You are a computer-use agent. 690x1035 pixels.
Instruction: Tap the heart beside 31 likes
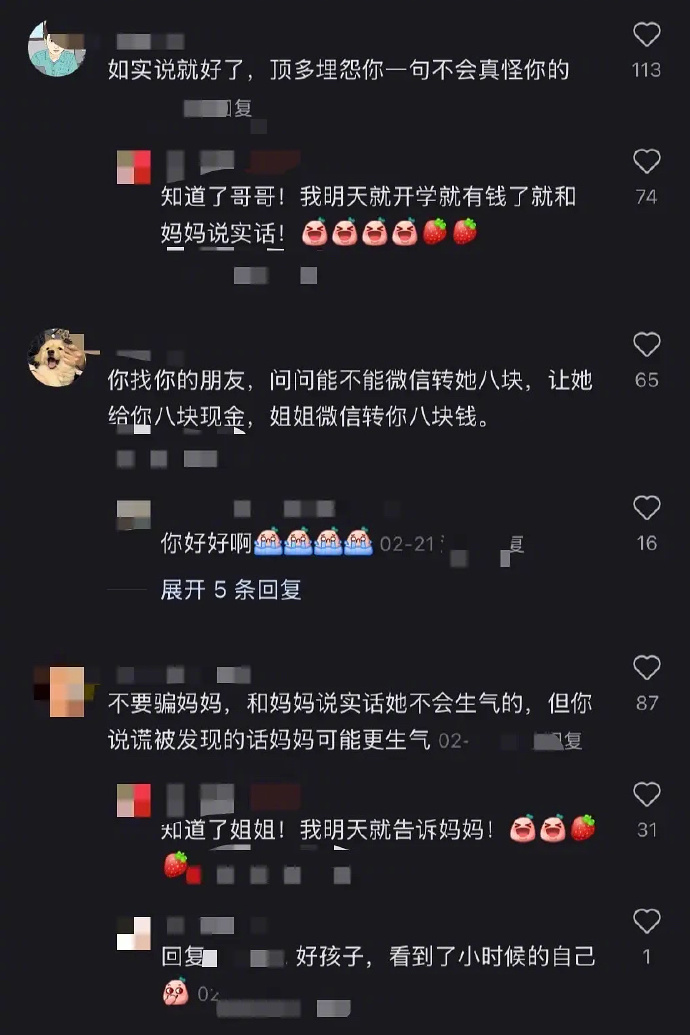646,795
